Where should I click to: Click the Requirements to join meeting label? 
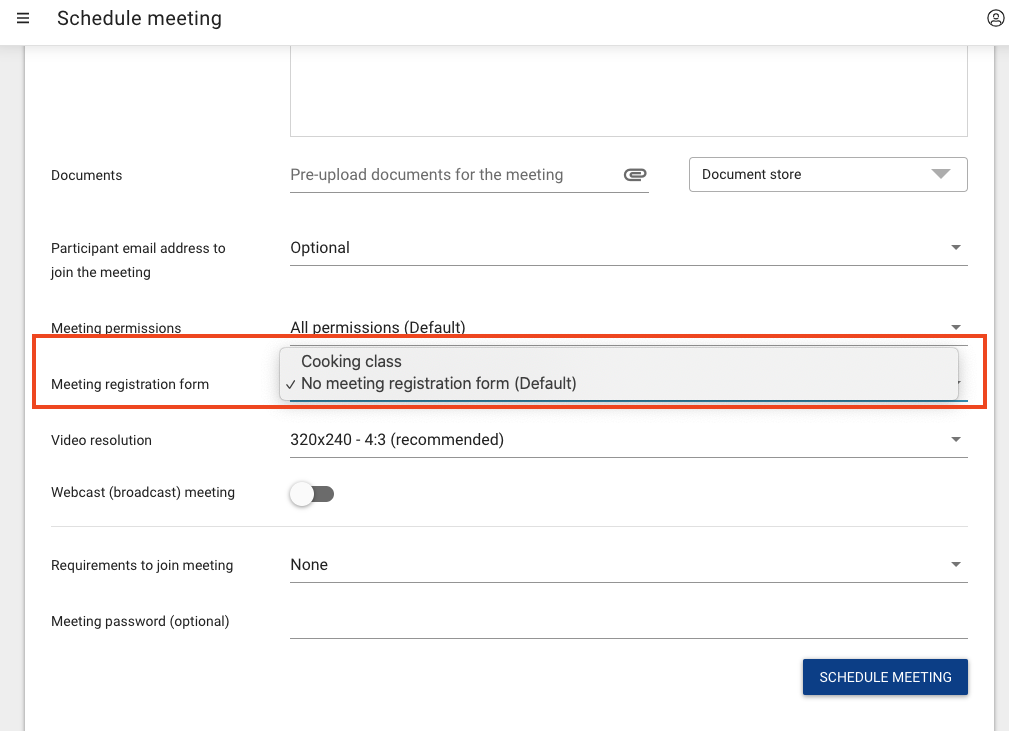click(142, 565)
